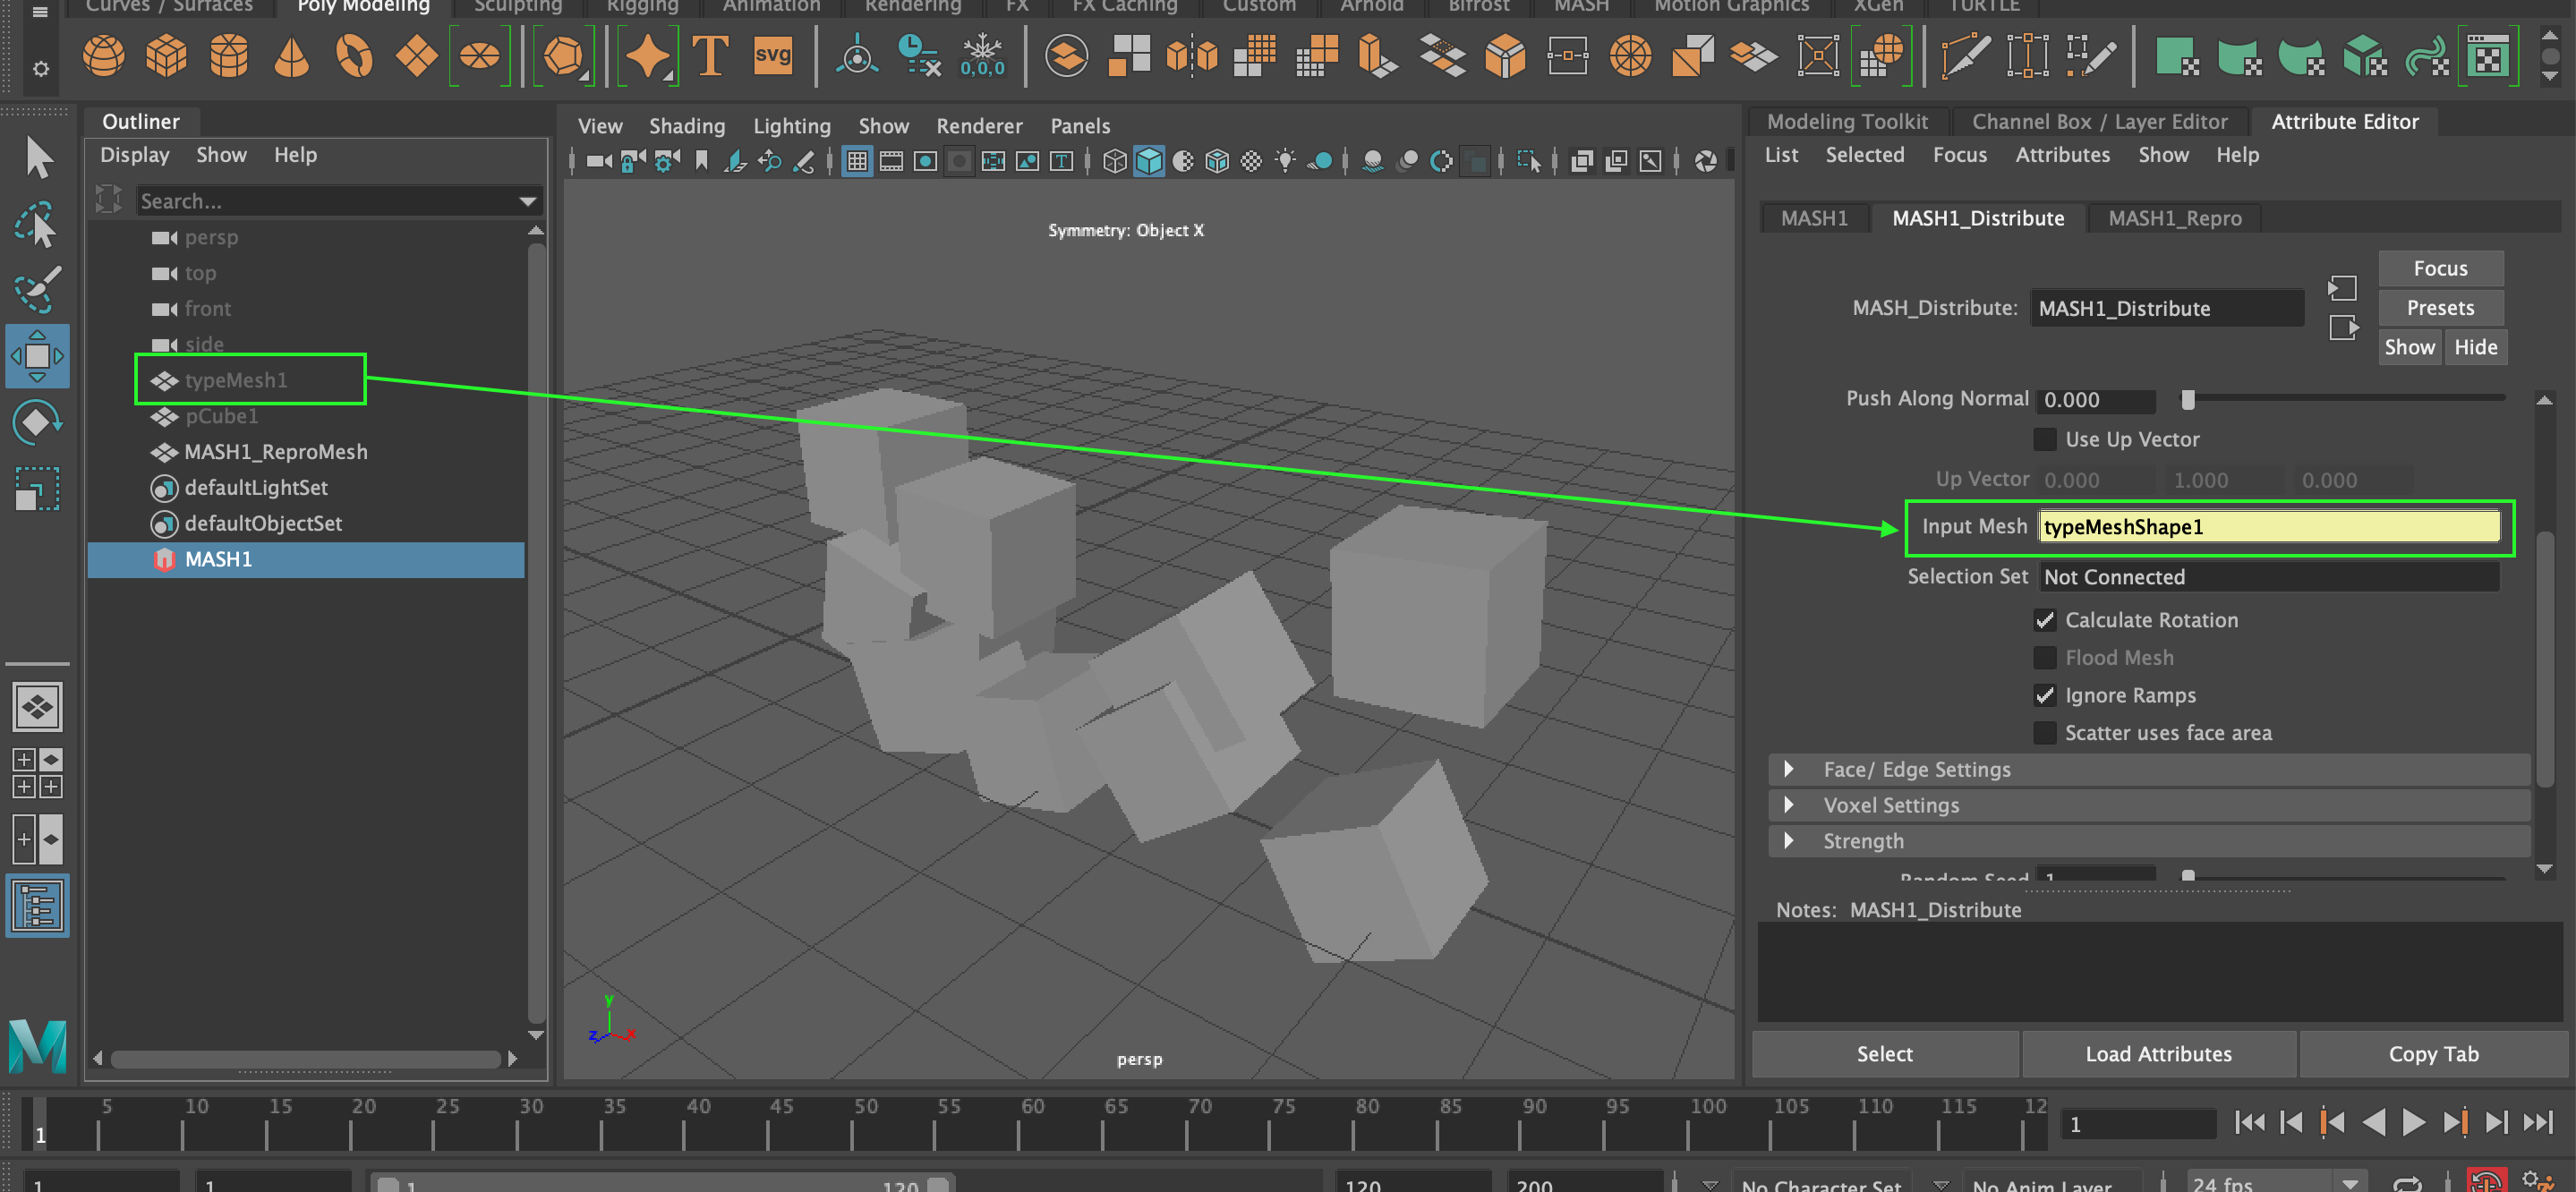Click the Load Attributes button

2160,1053
